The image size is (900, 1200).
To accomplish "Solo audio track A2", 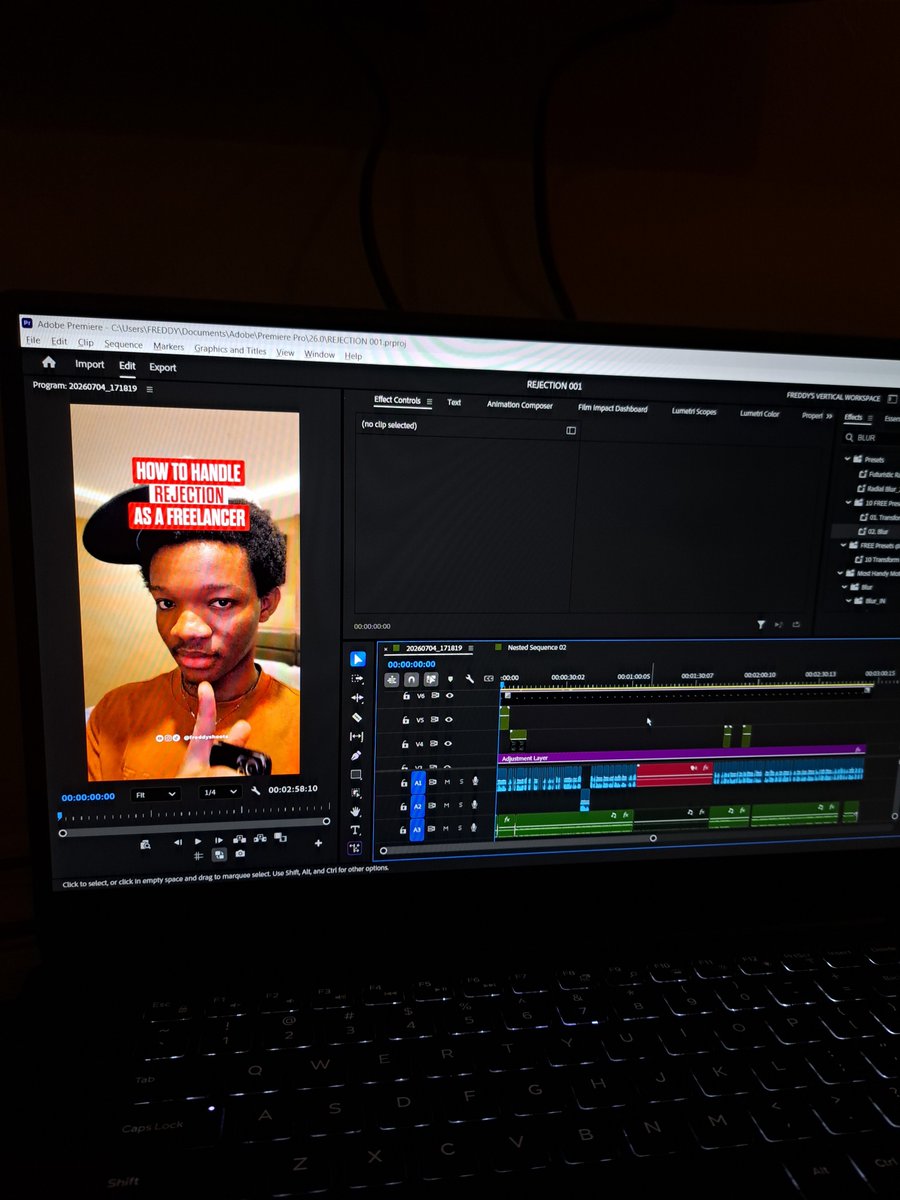I will click(x=461, y=806).
